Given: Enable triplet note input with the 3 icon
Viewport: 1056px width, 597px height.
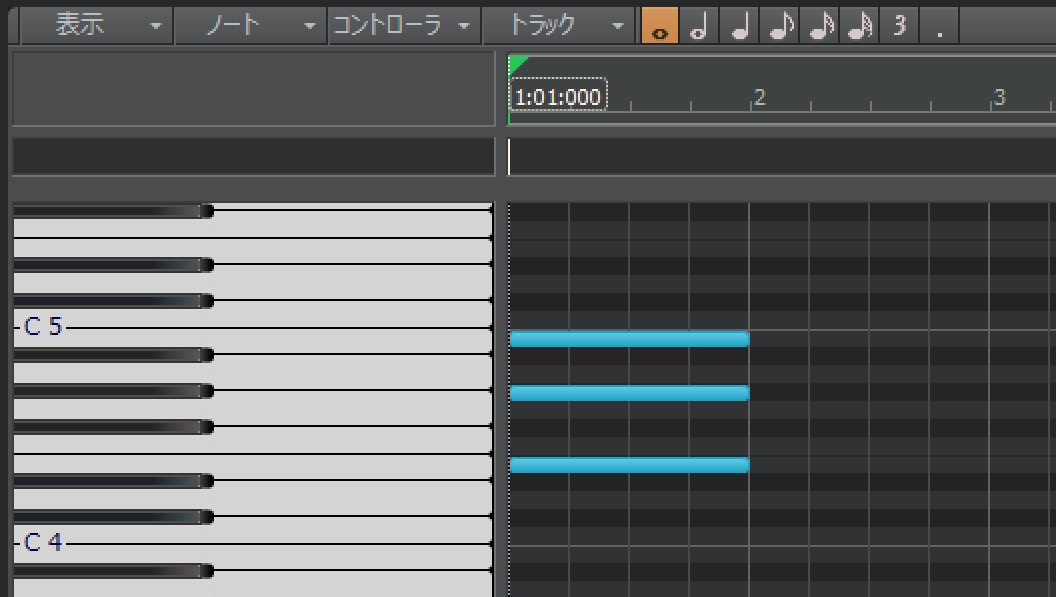Looking at the screenshot, I should (x=898, y=26).
